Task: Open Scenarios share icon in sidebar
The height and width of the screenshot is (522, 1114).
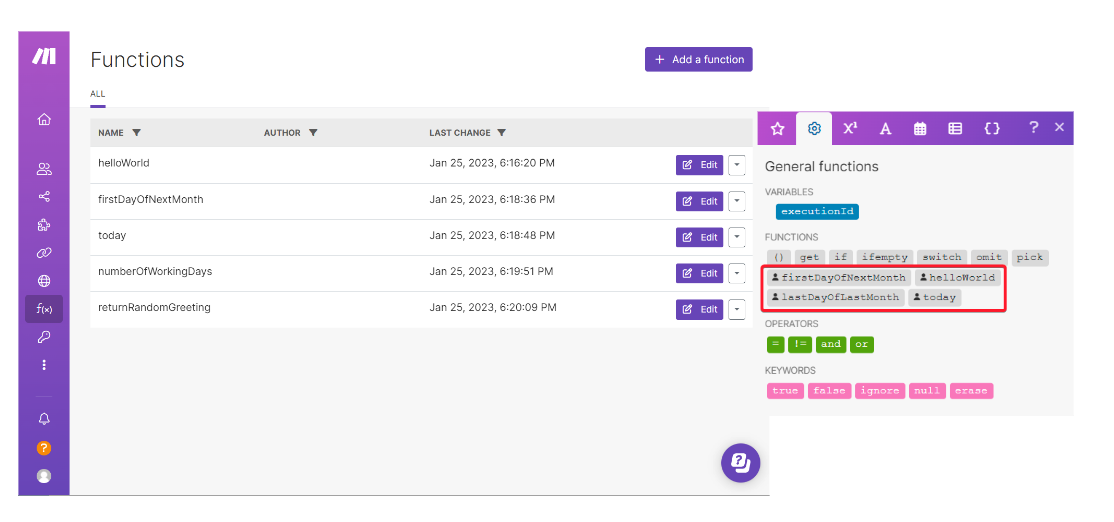Action: click(x=44, y=197)
